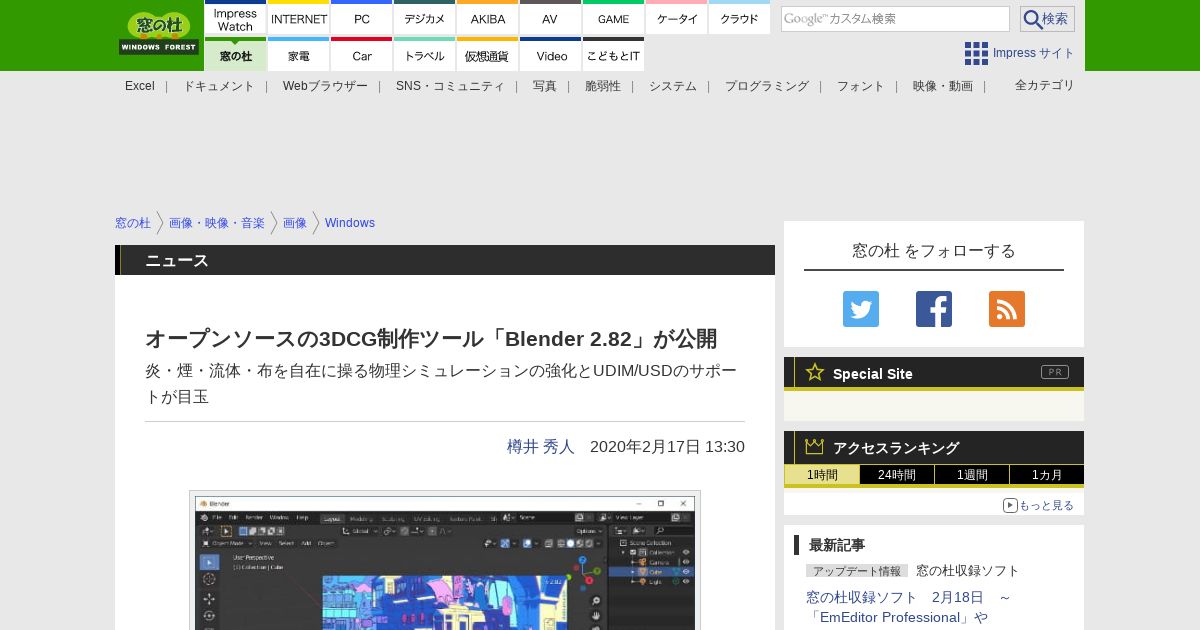Open the こどもとIT site tab
This screenshot has height=630, width=1200.
pyautogui.click(x=614, y=55)
